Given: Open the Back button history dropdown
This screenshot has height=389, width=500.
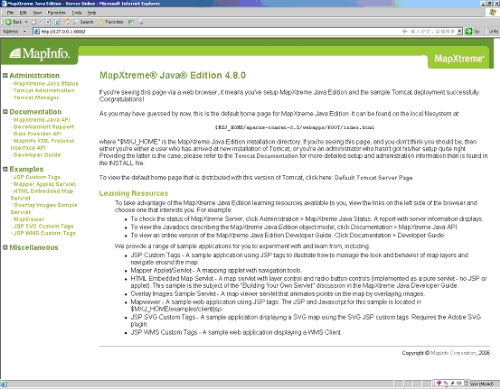Looking at the screenshot, I should 26,22.
